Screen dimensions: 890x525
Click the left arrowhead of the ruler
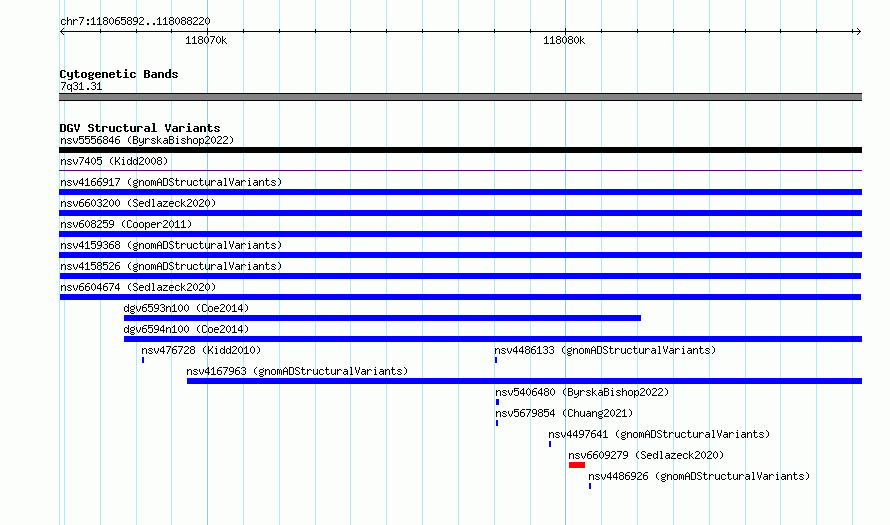point(62,32)
